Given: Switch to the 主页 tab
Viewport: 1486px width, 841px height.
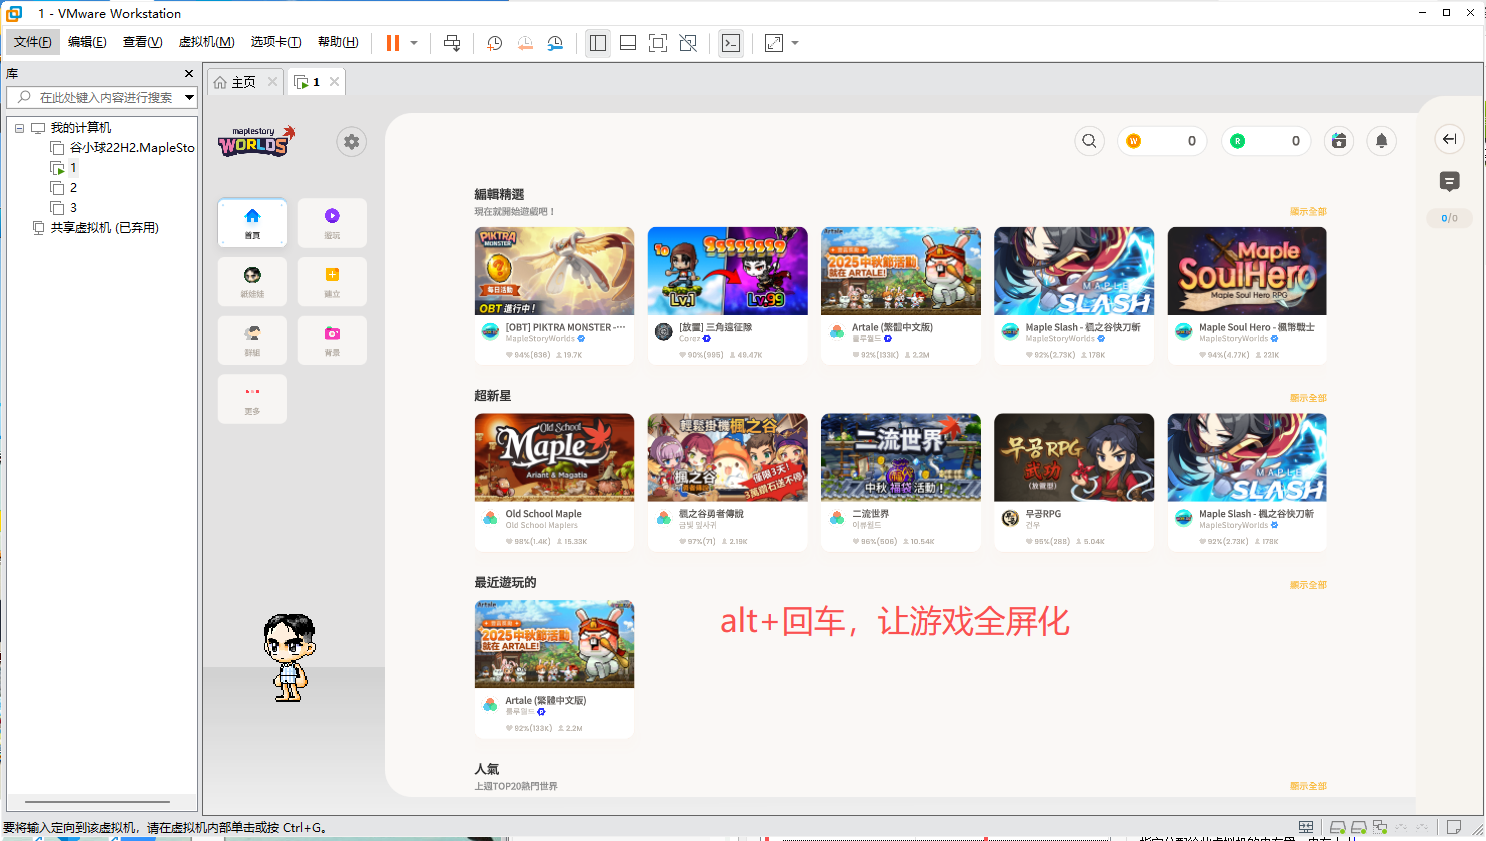Looking at the screenshot, I should [245, 82].
